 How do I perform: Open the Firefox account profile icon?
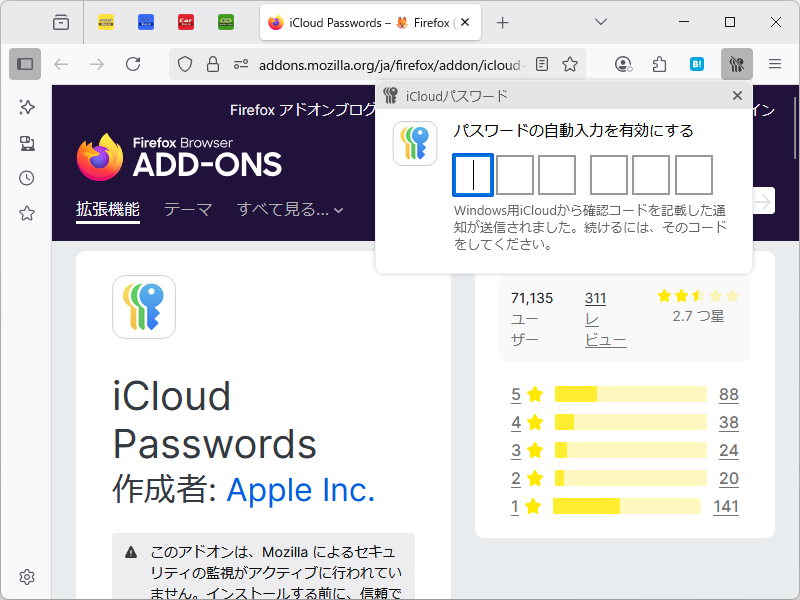[x=622, y=63]
